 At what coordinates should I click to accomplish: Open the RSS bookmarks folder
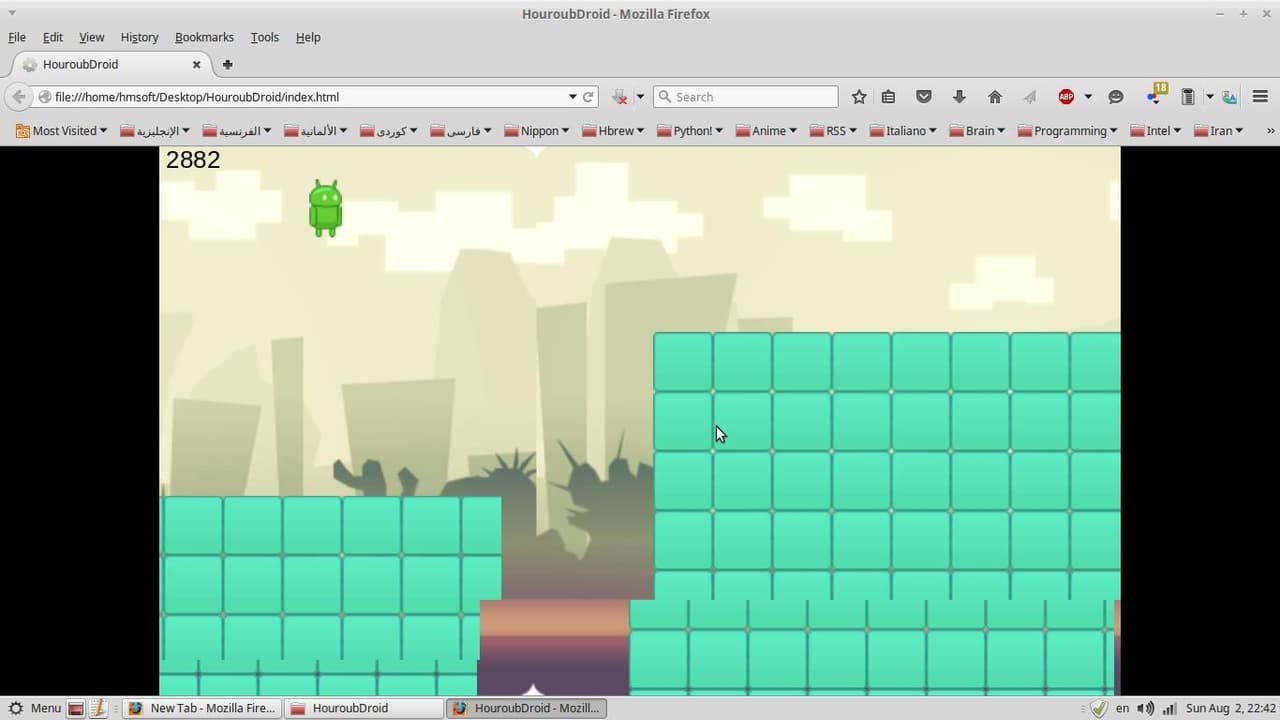pyautogui.click(x=834, y=131)
